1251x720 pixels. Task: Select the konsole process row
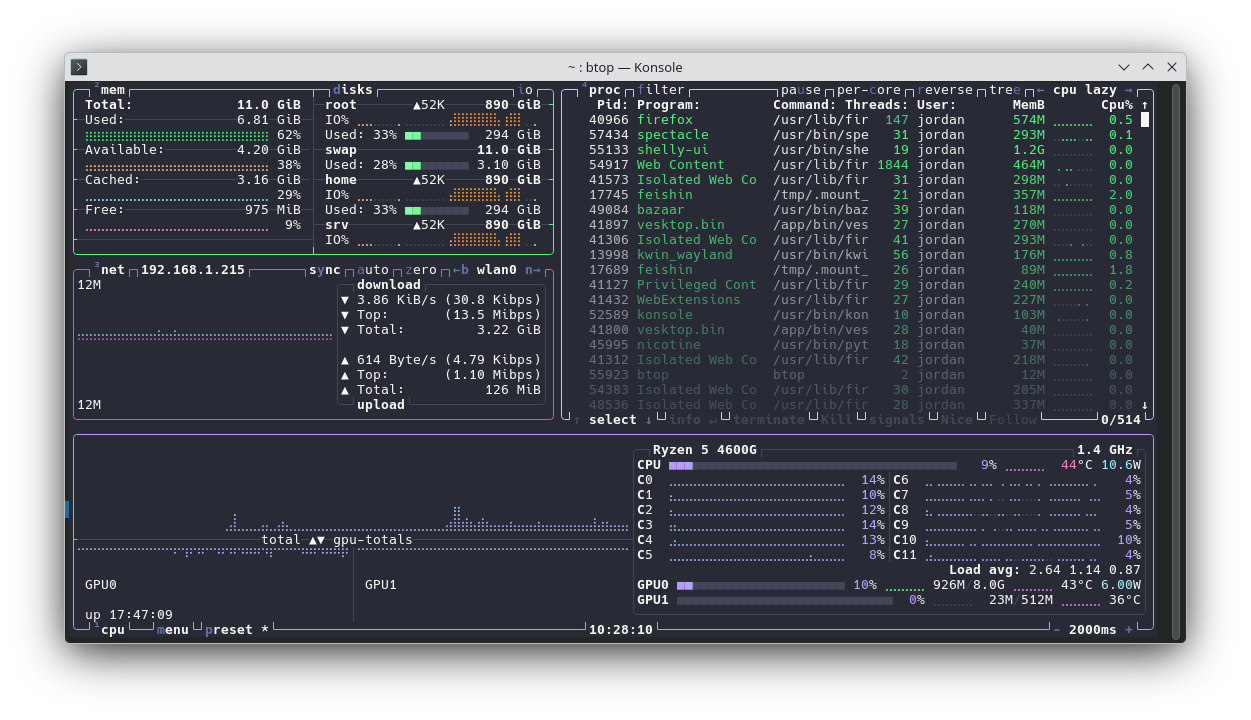click(861, 315)
